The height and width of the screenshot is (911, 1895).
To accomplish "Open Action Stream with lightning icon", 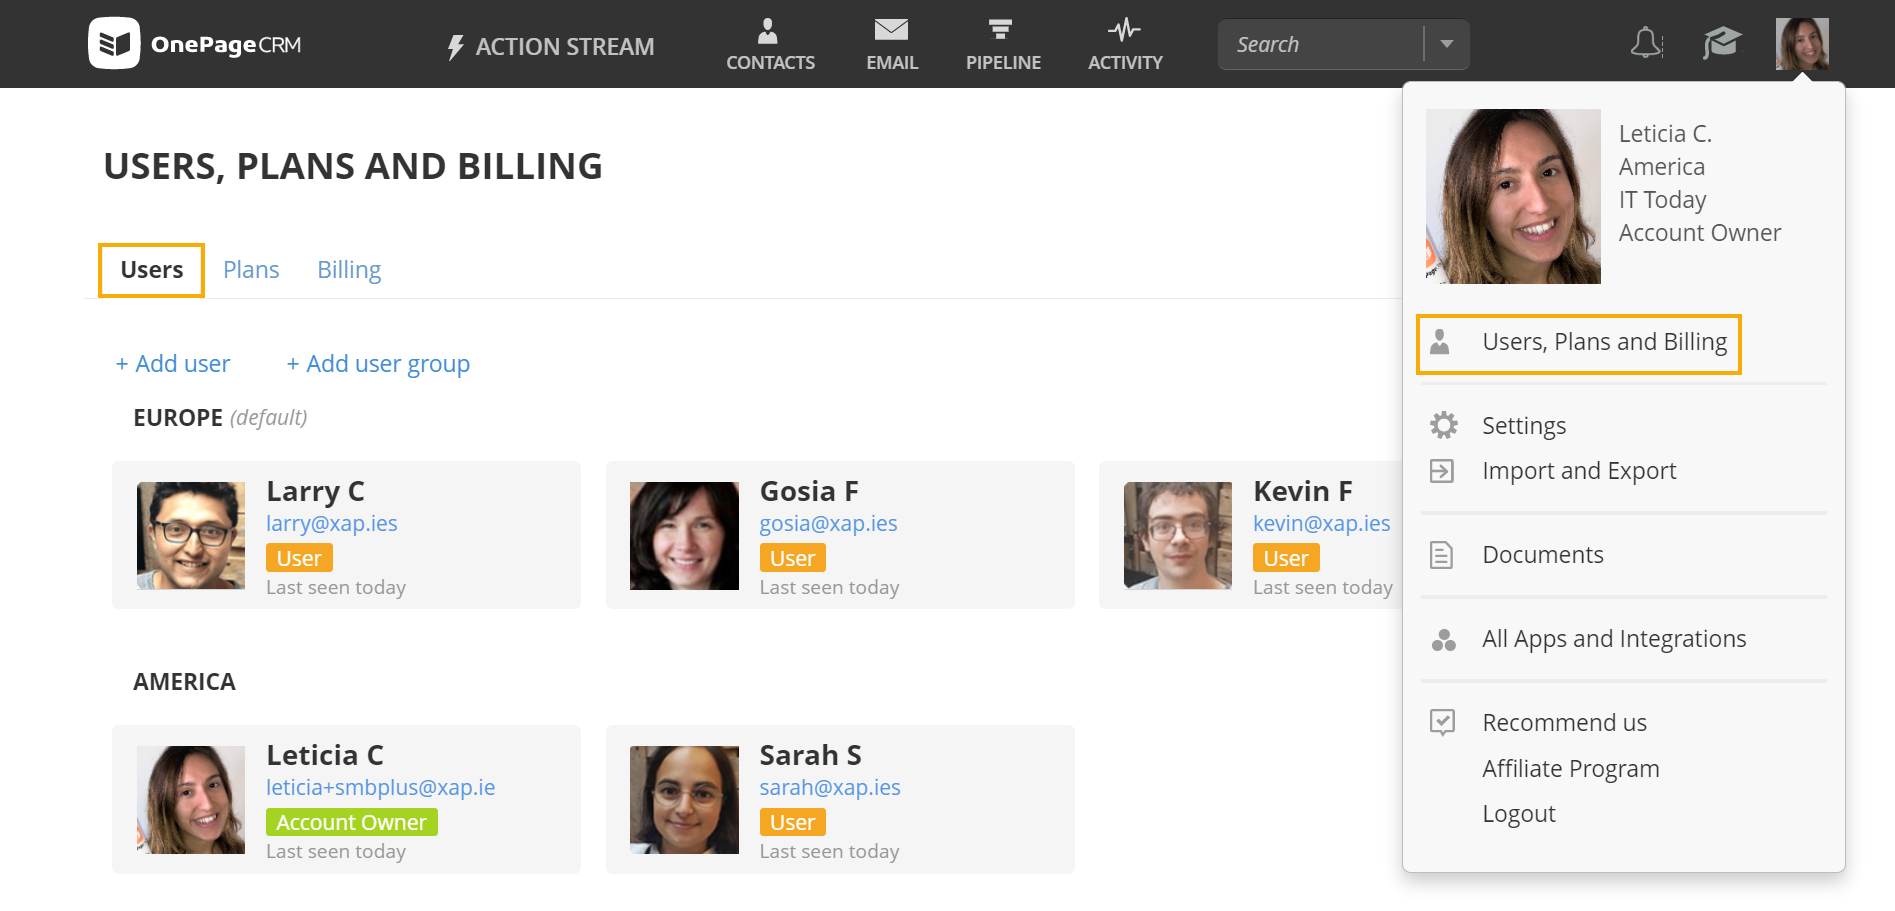I will coord(550,46).
